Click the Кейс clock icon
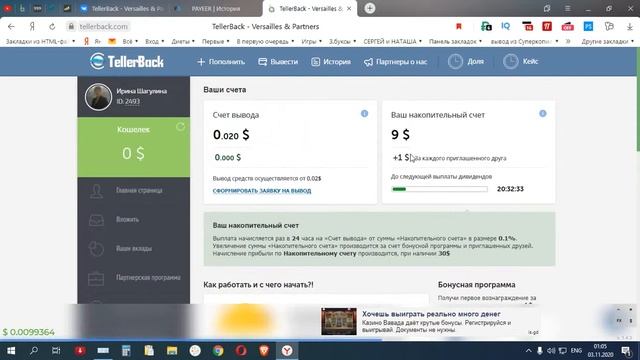This screenshot has height=360, width=640. click(510, 62)
